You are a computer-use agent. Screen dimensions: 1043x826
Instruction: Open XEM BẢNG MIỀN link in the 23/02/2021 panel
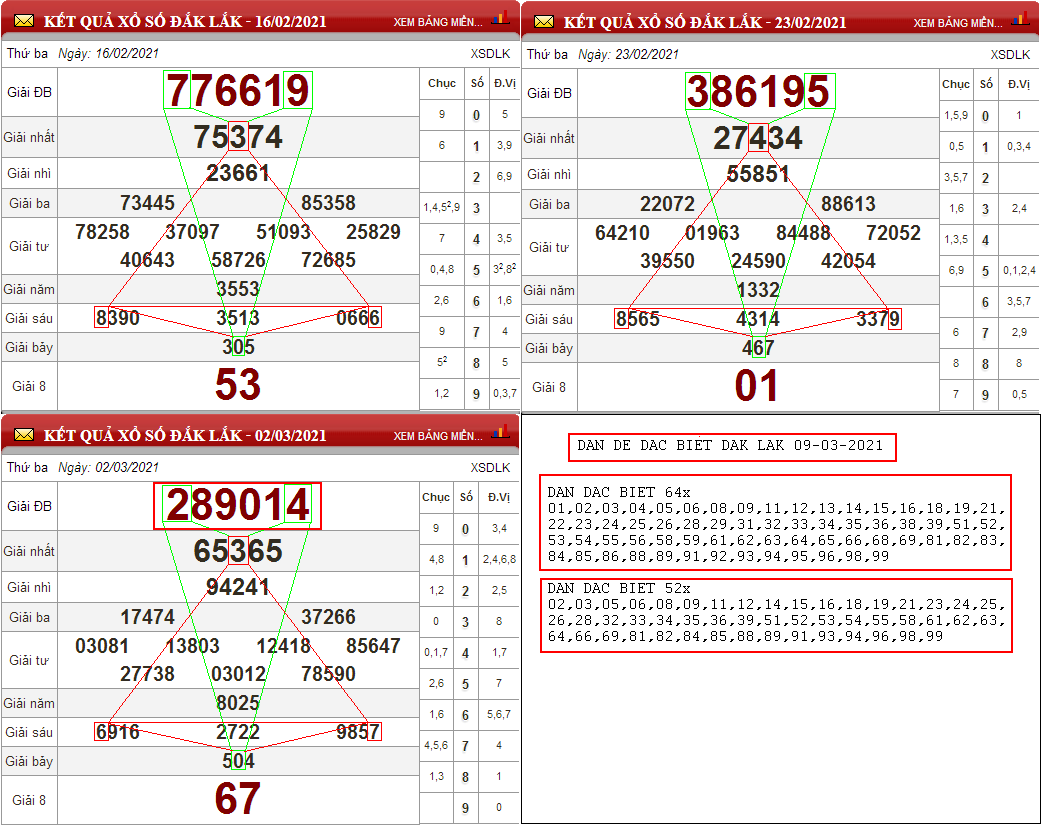point(958,23)
